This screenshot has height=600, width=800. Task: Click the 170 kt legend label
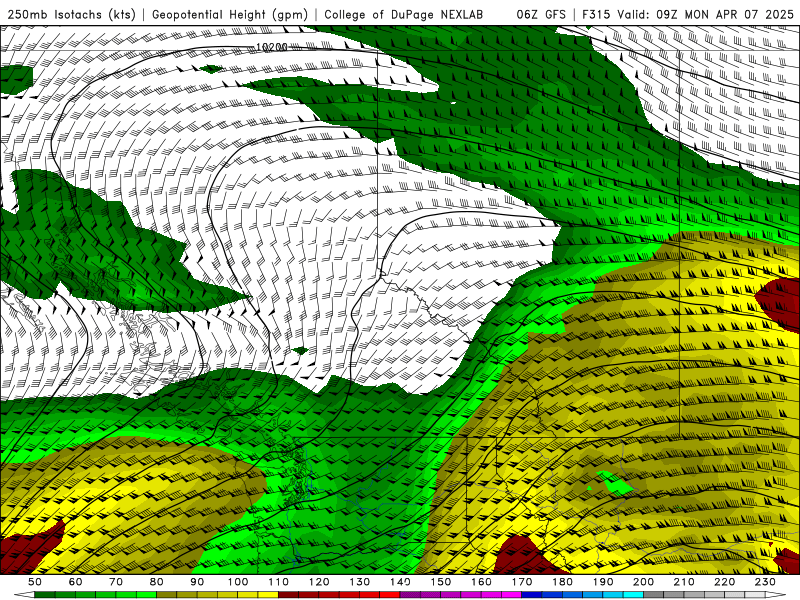(x=521, y=582)
